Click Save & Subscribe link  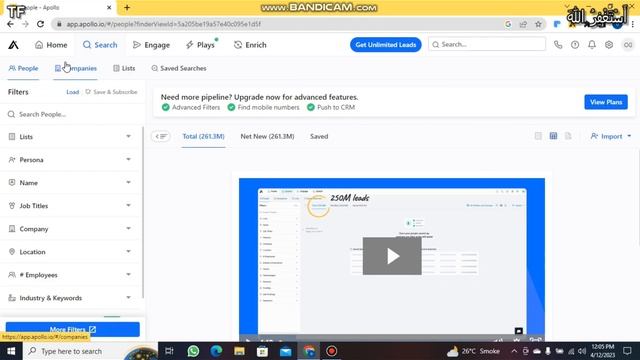111,92
